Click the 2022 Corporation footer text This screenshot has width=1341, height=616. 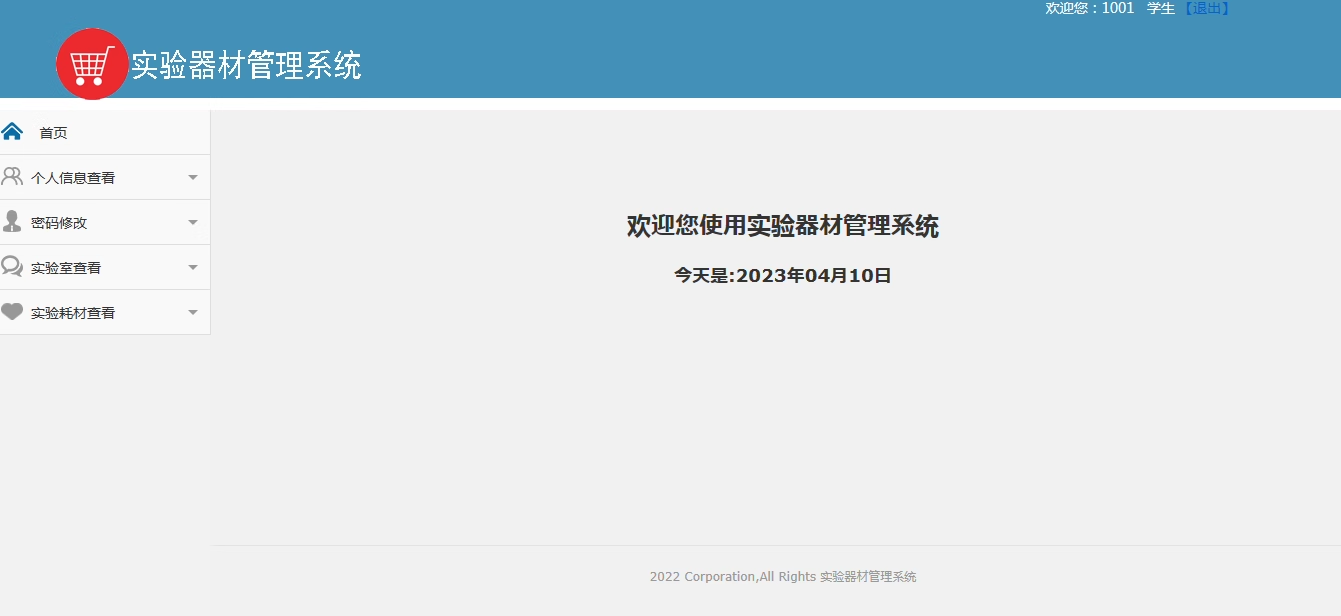pos(783,577)
